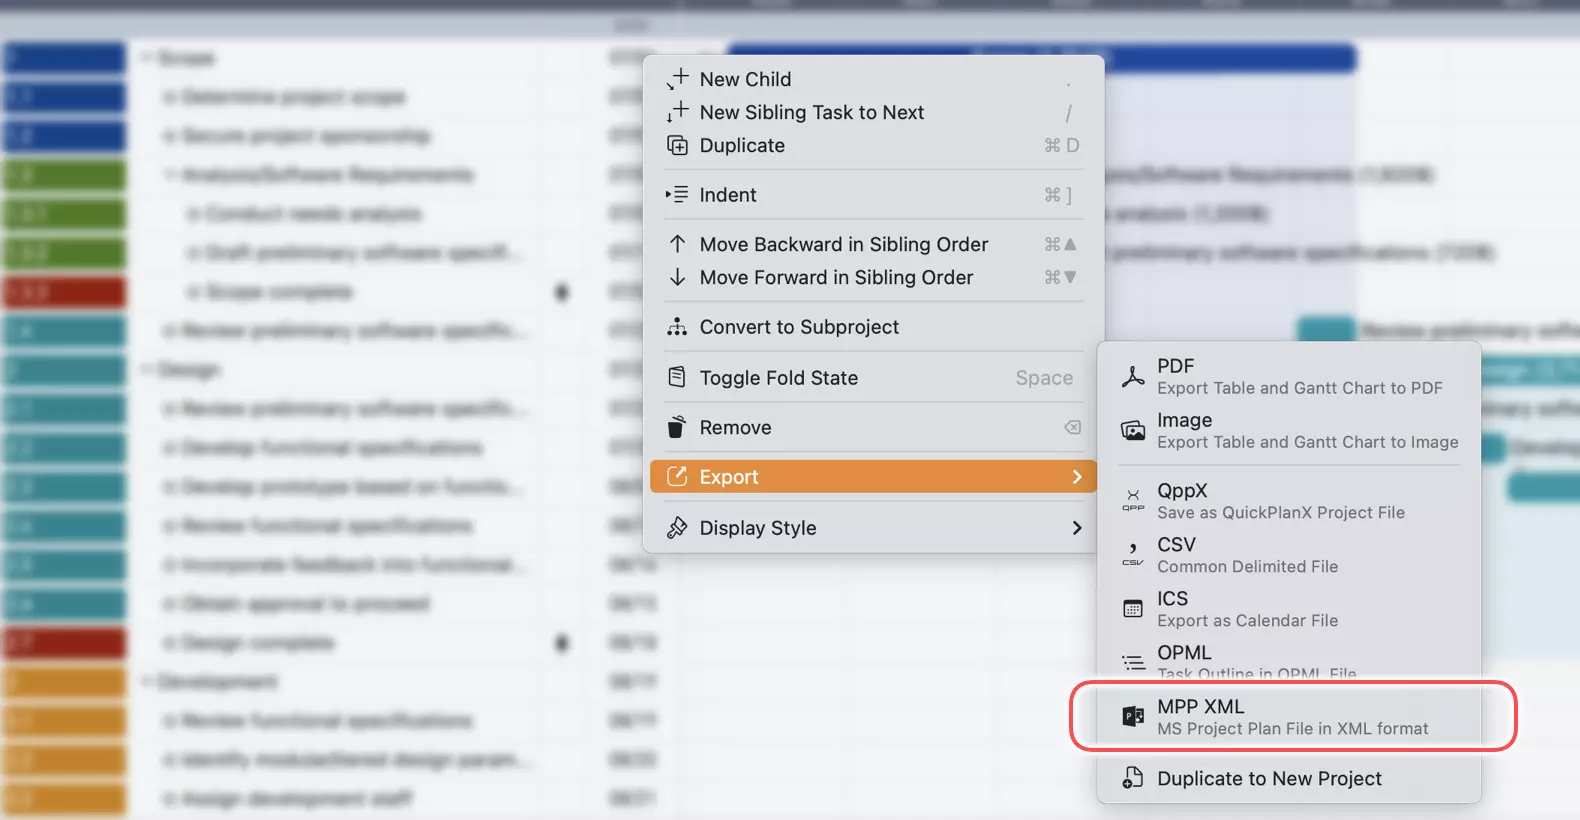Click the circled MPP XML icon
This screenshot has height=820, width=1580.
pos(1132,716)
